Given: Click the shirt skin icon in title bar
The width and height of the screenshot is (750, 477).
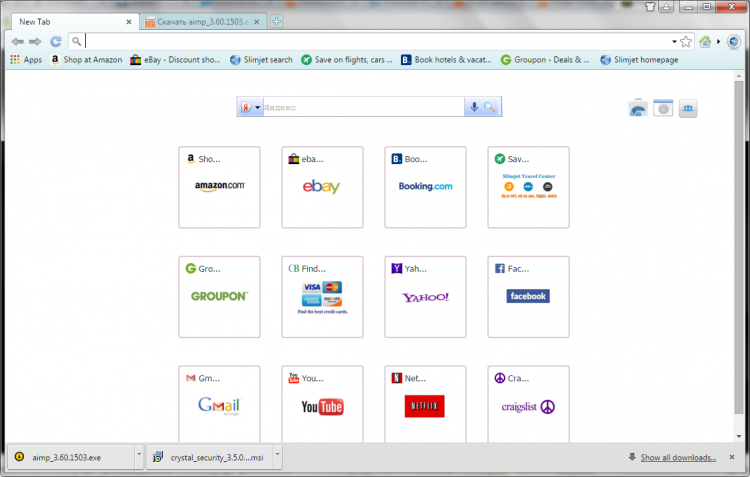Looking at the screenshot, I should point(650,6).
